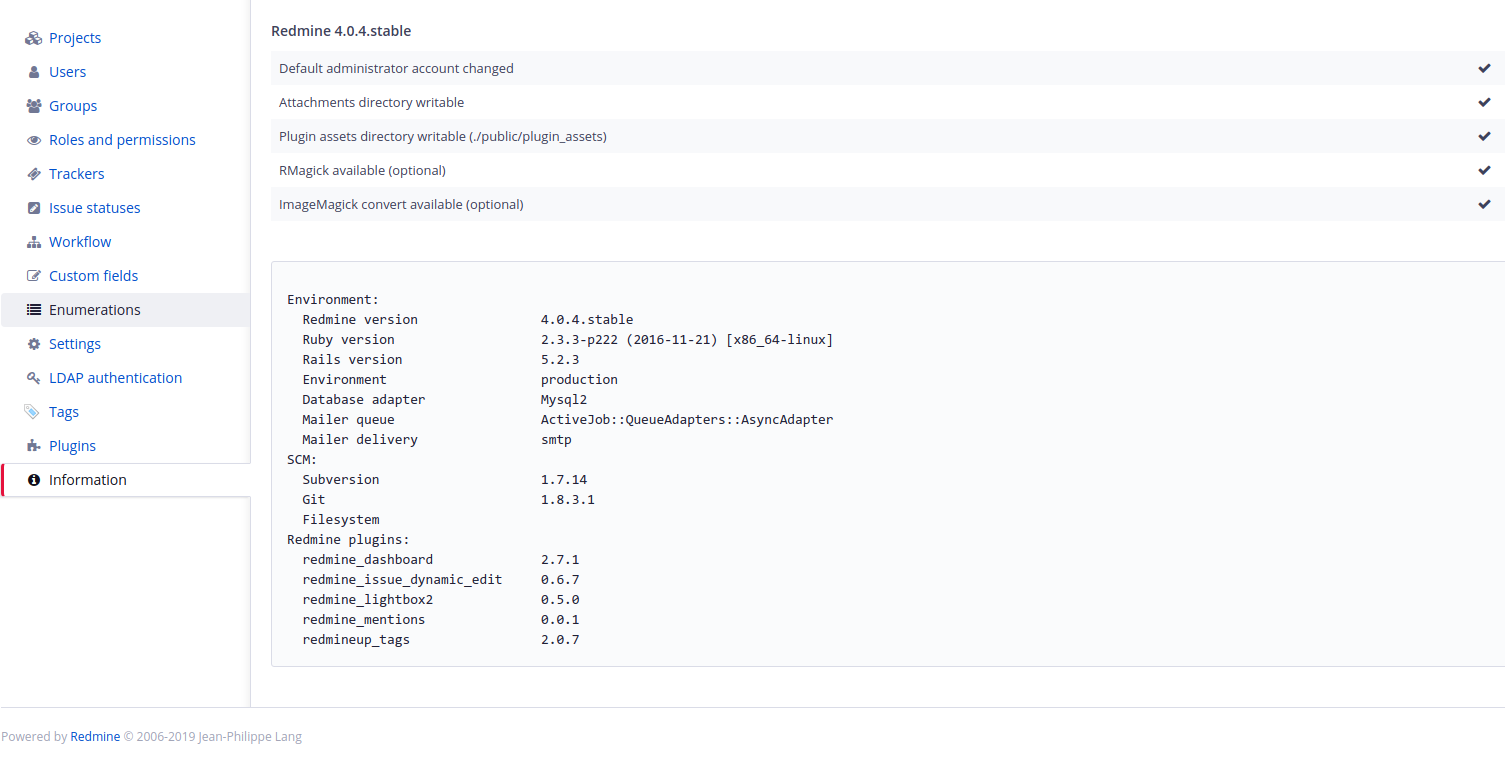The height and width of the screenshot is (768, 1505).
Task: Click the Information circle icon
Action: click(33, 480)
